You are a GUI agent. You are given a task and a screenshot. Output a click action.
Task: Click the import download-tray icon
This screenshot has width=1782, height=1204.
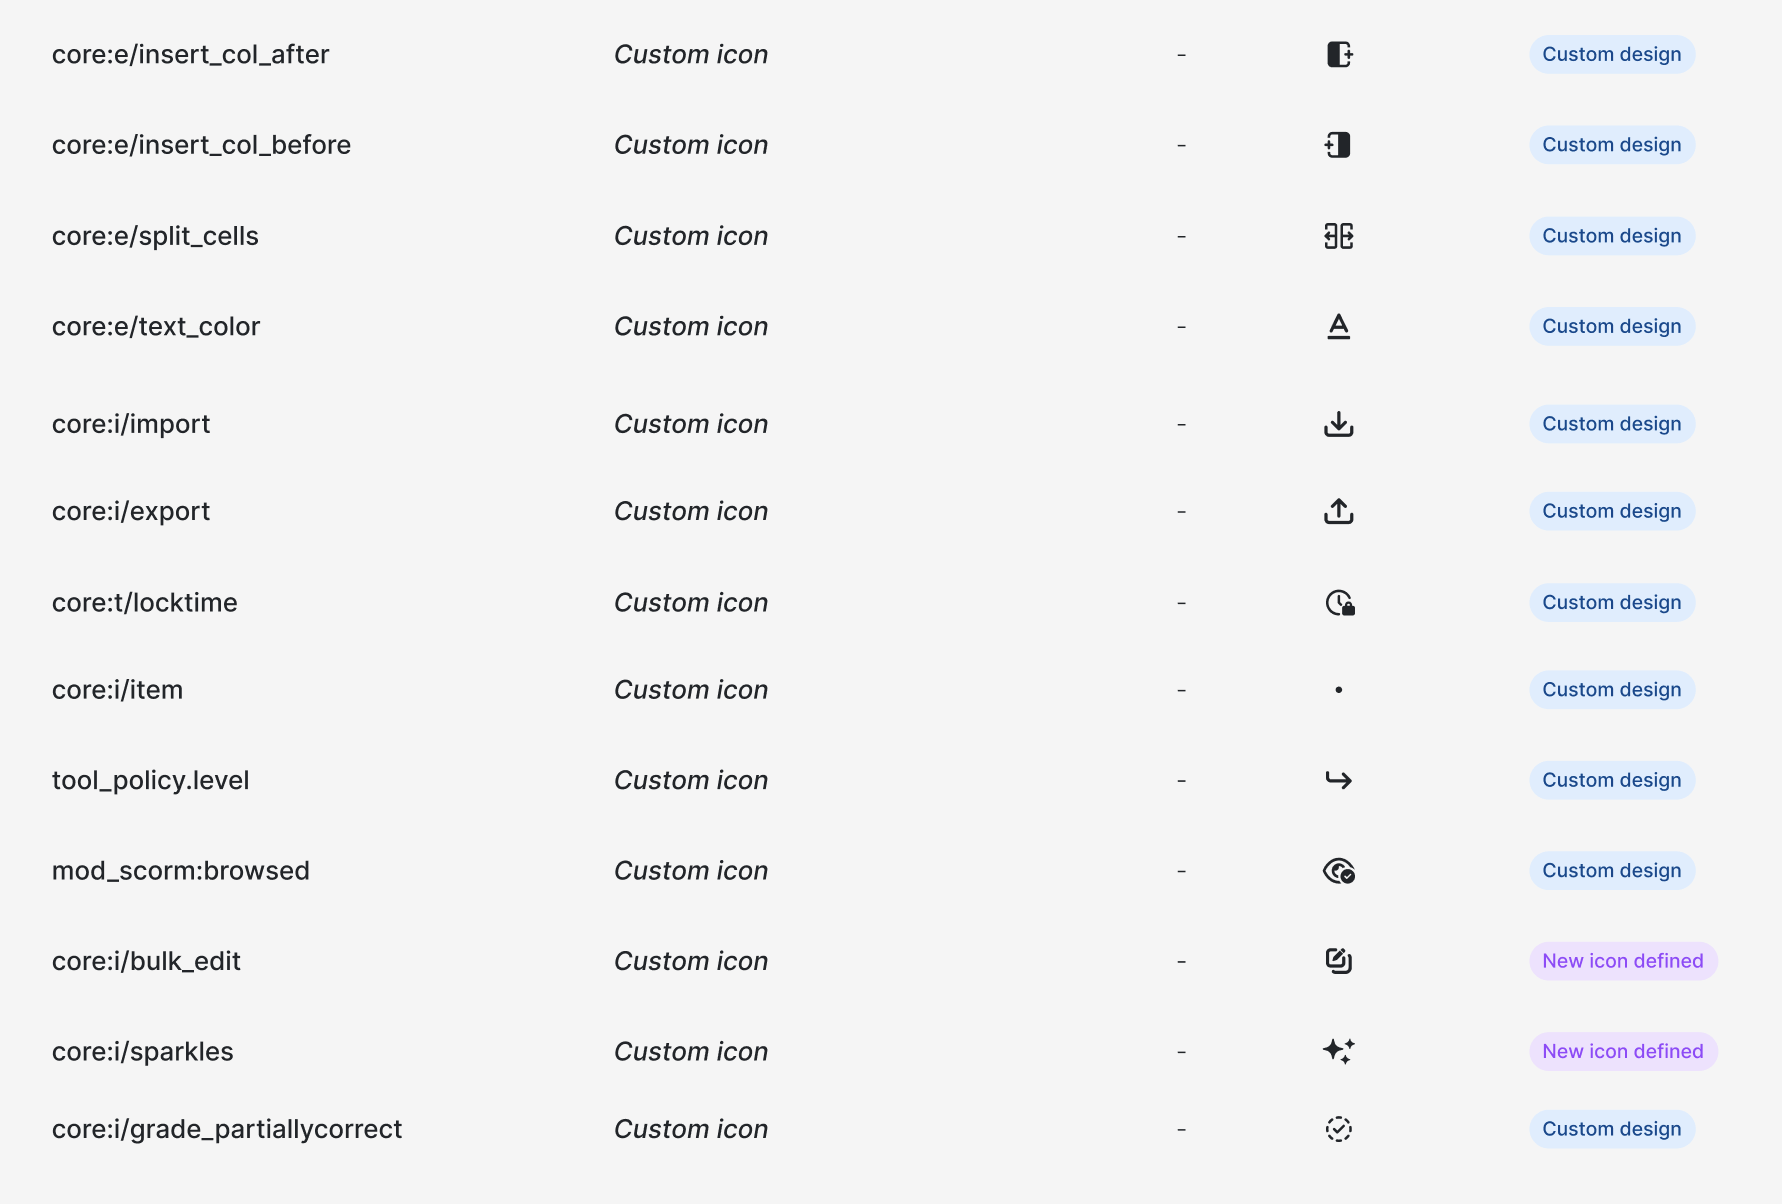[1338, 424]
